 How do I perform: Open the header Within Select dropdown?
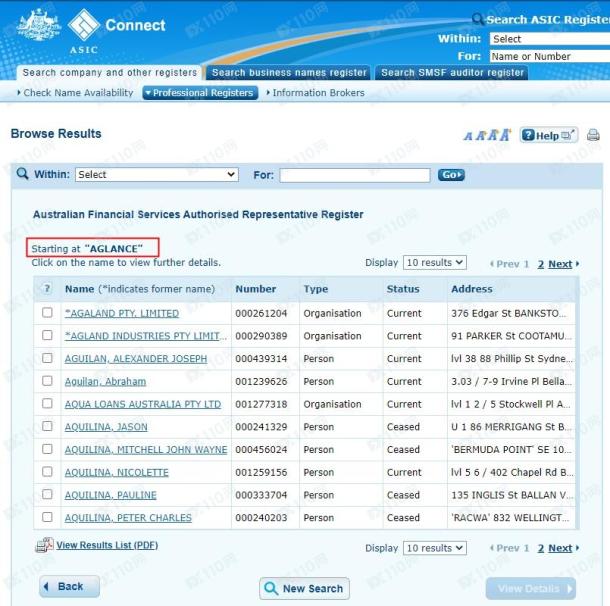click(549, 39)
